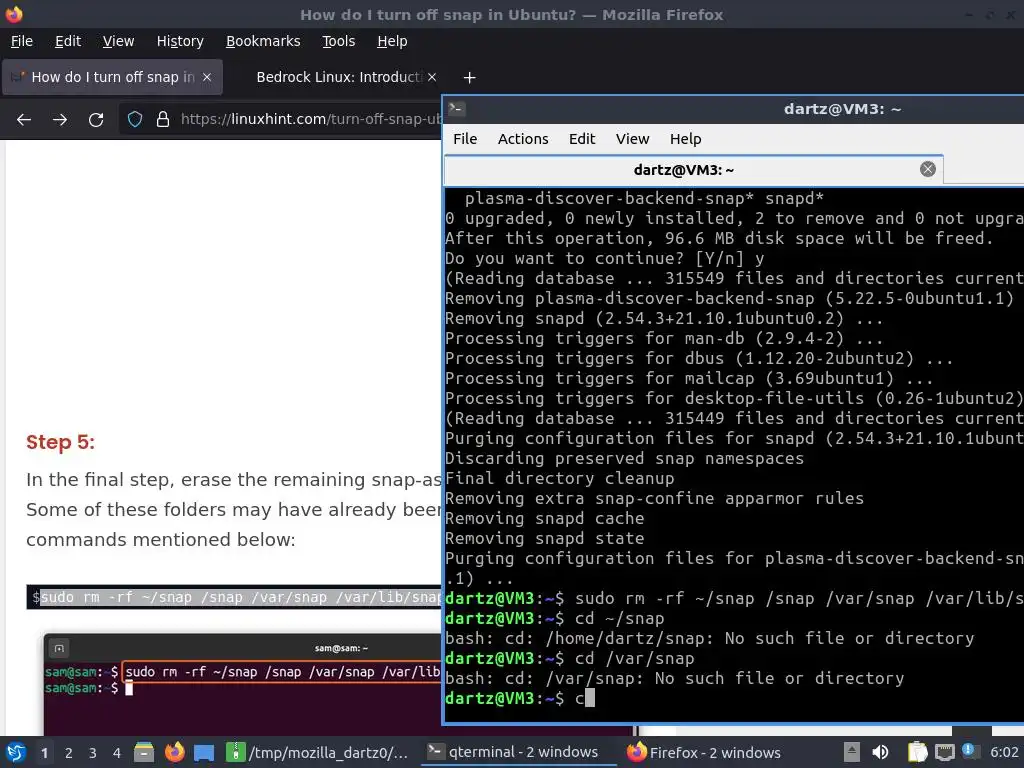Image resolution: width=1024 pixels, height=768 pixels.
Task: Click the sam@sam terminal screenshot image
Action: click(243, 684)
